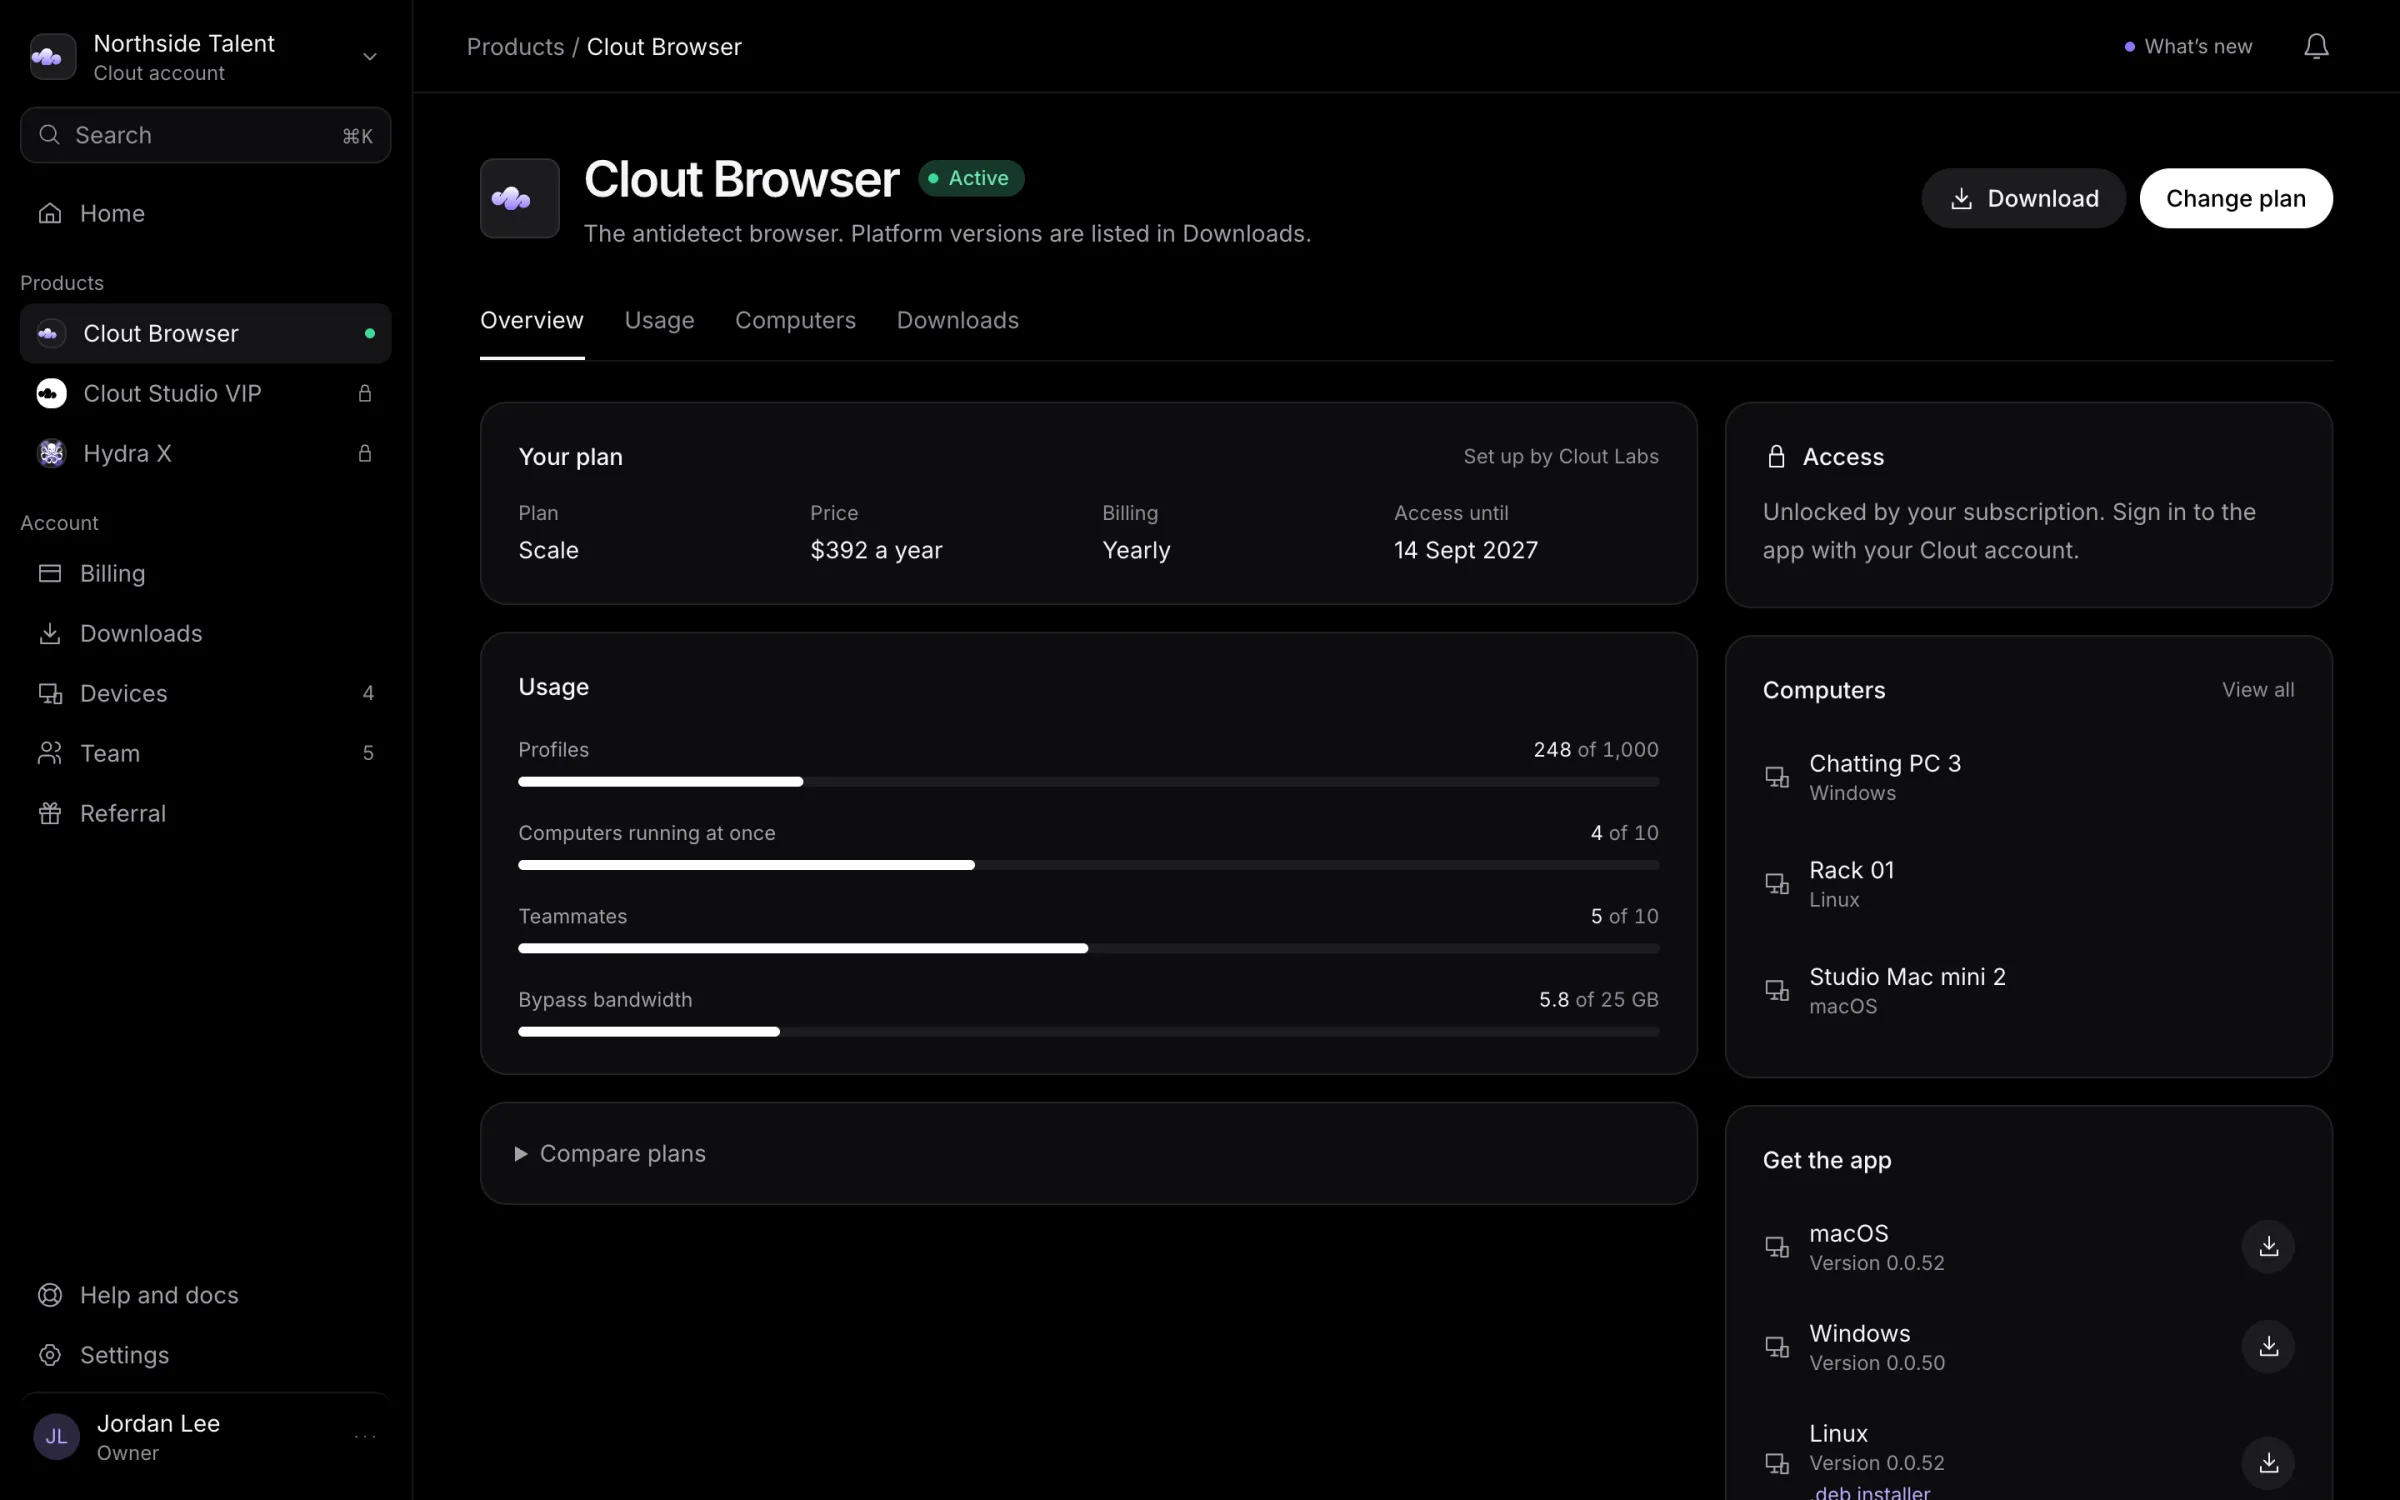Open sidebar Downloads page
Image resolution: width=2400 pixels, height=1500 pixels.
205,633
